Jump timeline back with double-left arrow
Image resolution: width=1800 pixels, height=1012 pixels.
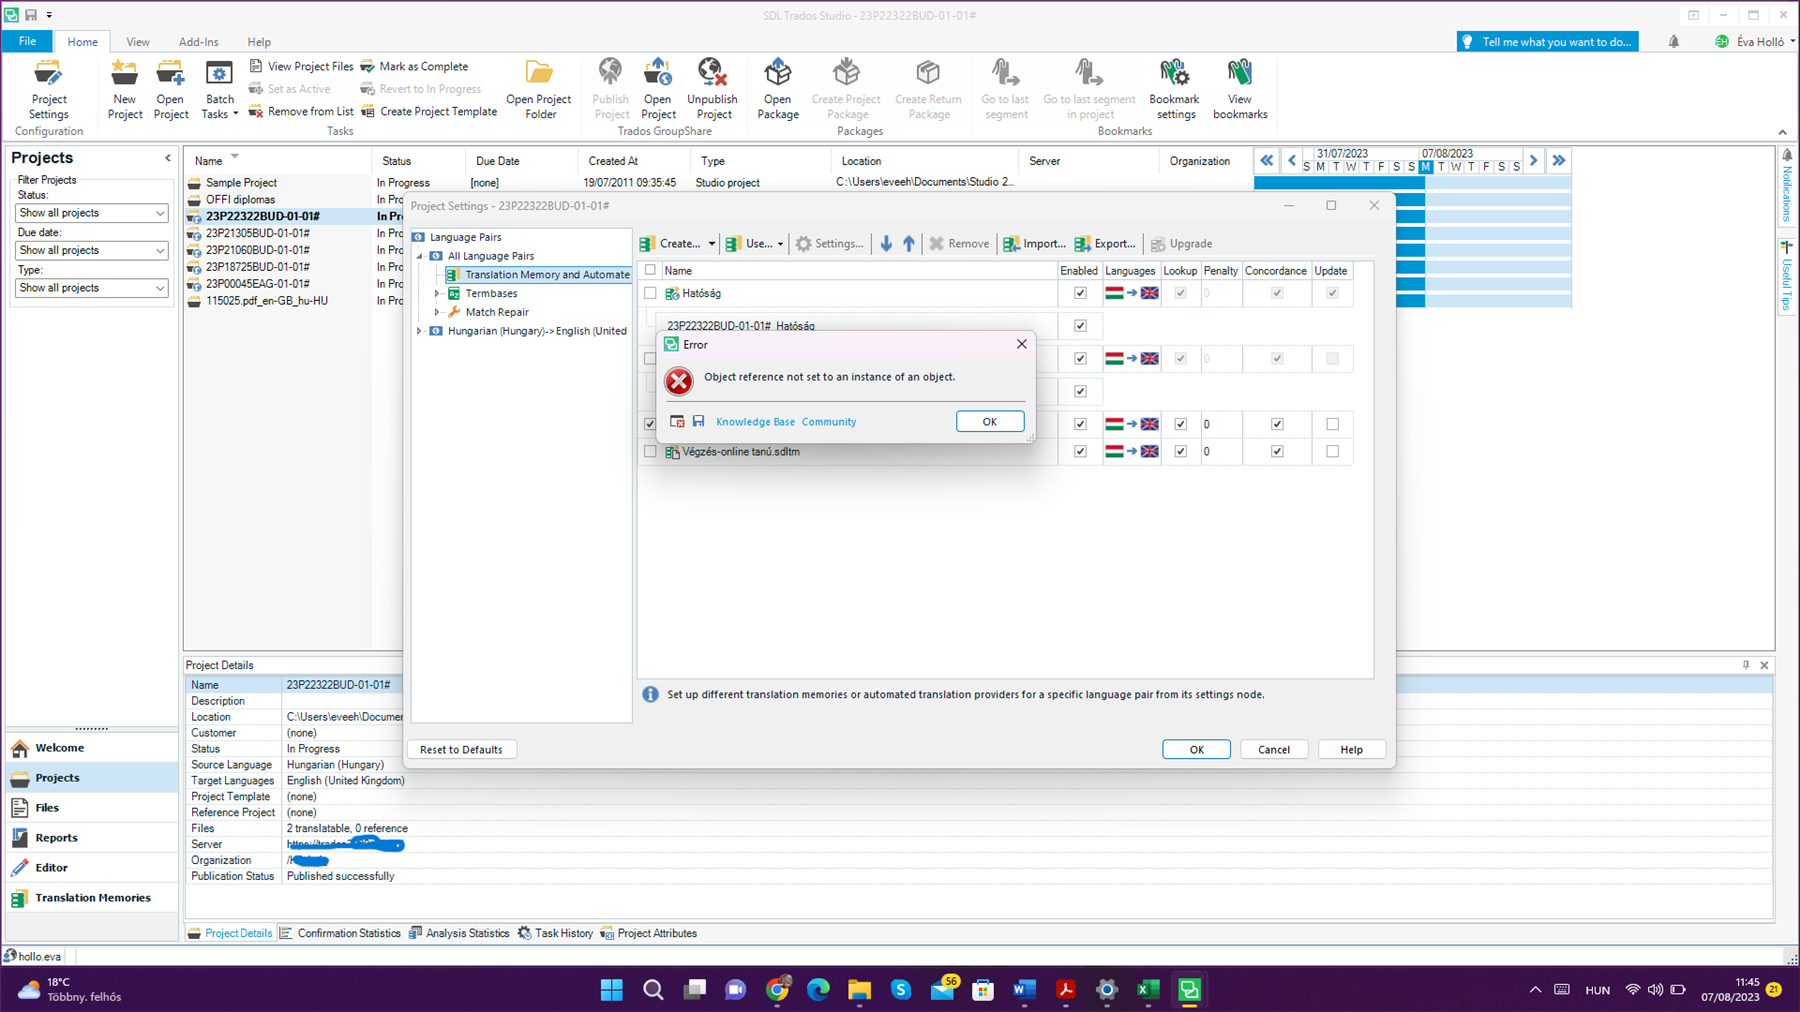pos(1267,161)
